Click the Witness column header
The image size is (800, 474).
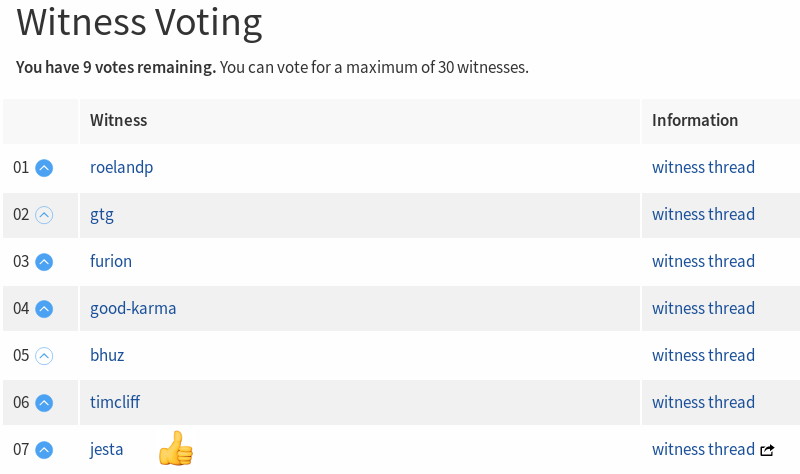click(118, 120)
